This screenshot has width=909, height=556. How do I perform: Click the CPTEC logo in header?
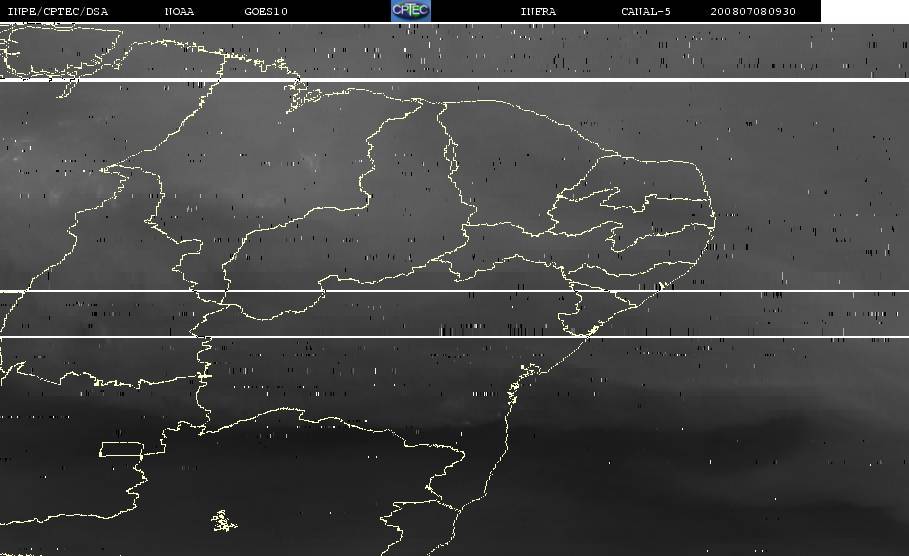click(411, 10)
